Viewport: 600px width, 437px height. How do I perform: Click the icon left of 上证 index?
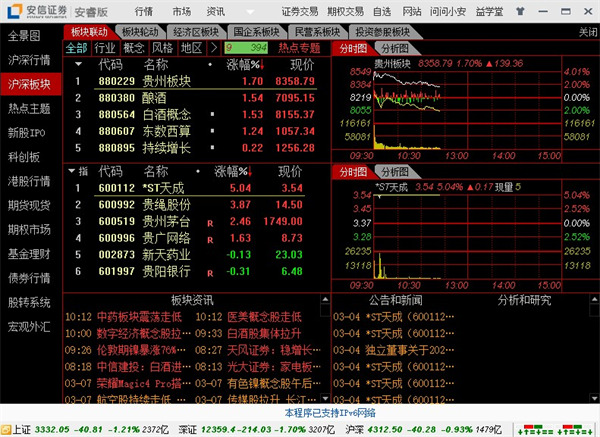click(5, 429)
